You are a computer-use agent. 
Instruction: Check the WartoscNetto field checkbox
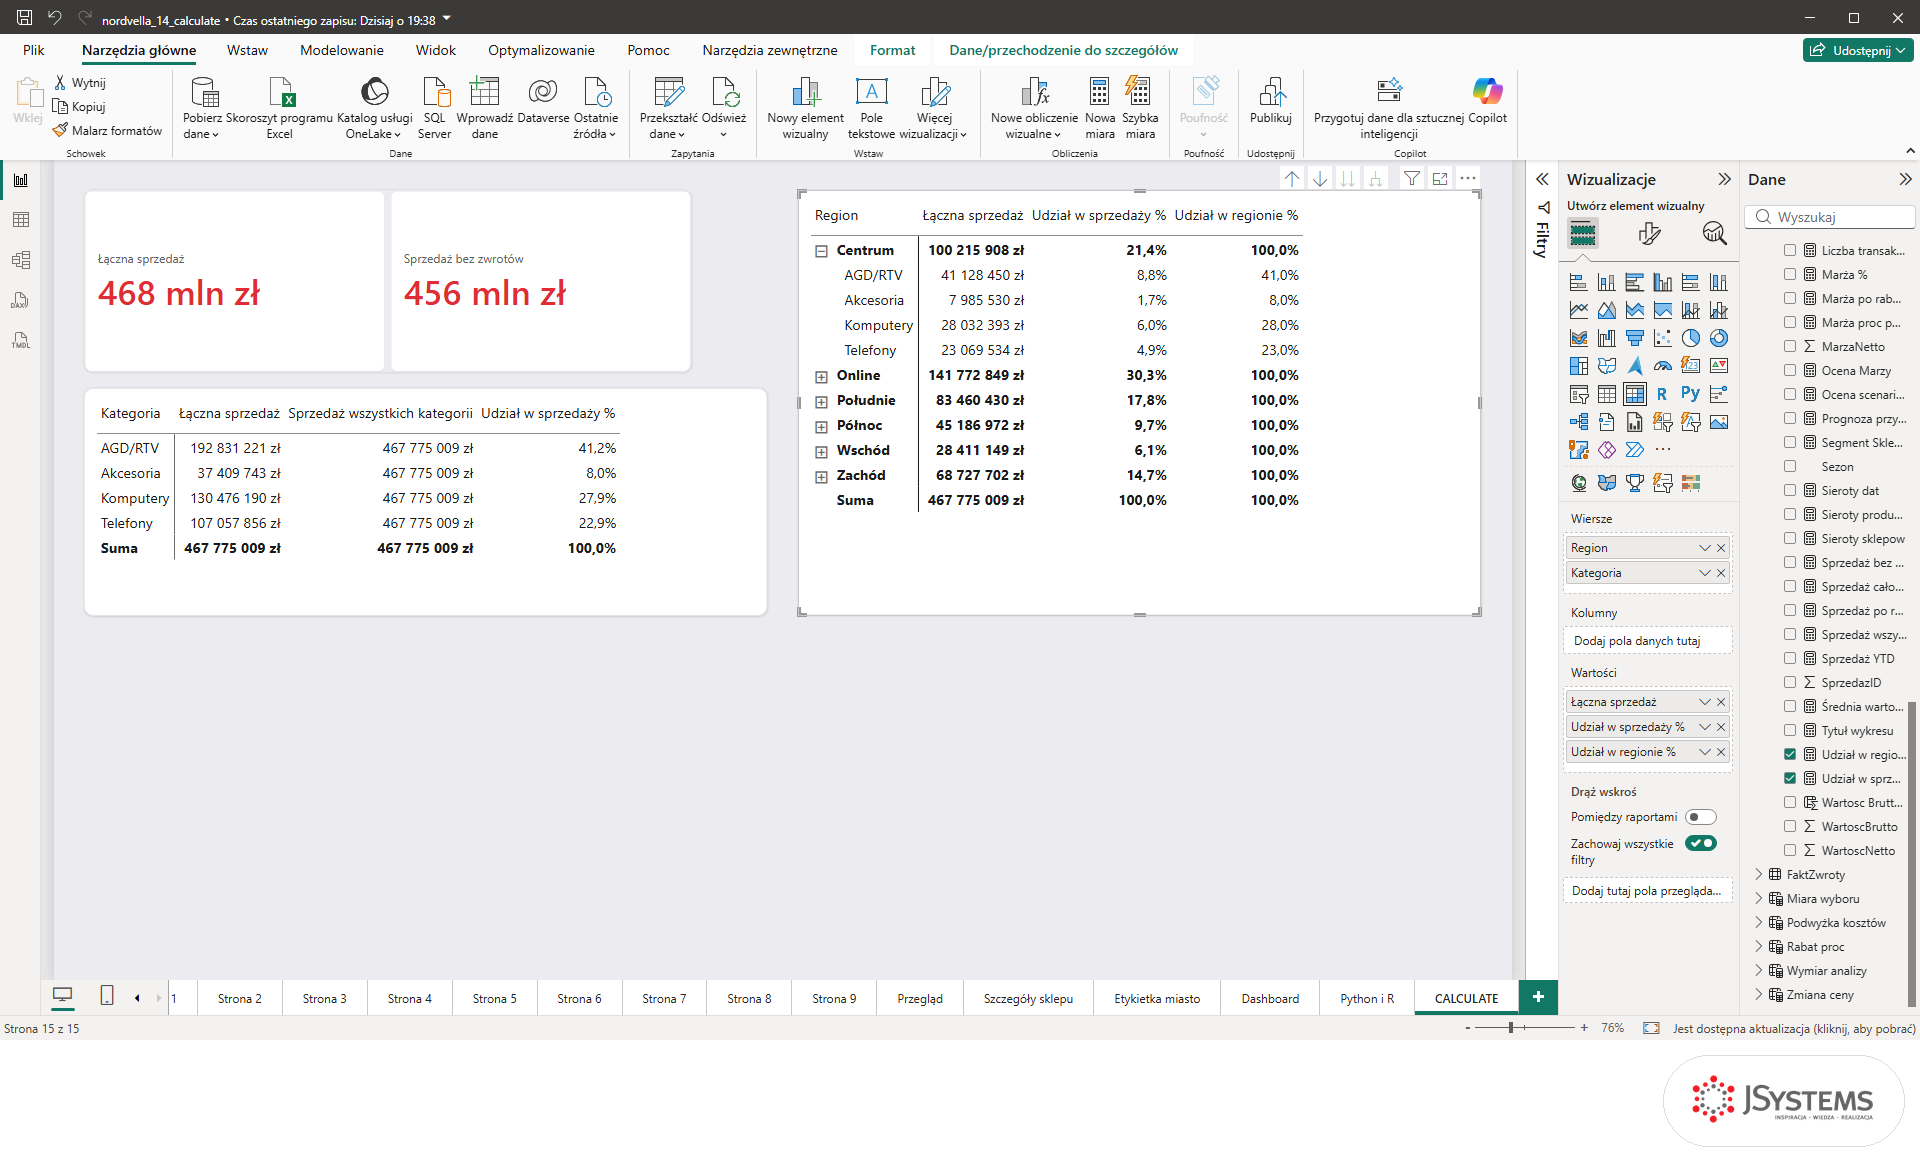1790,850
